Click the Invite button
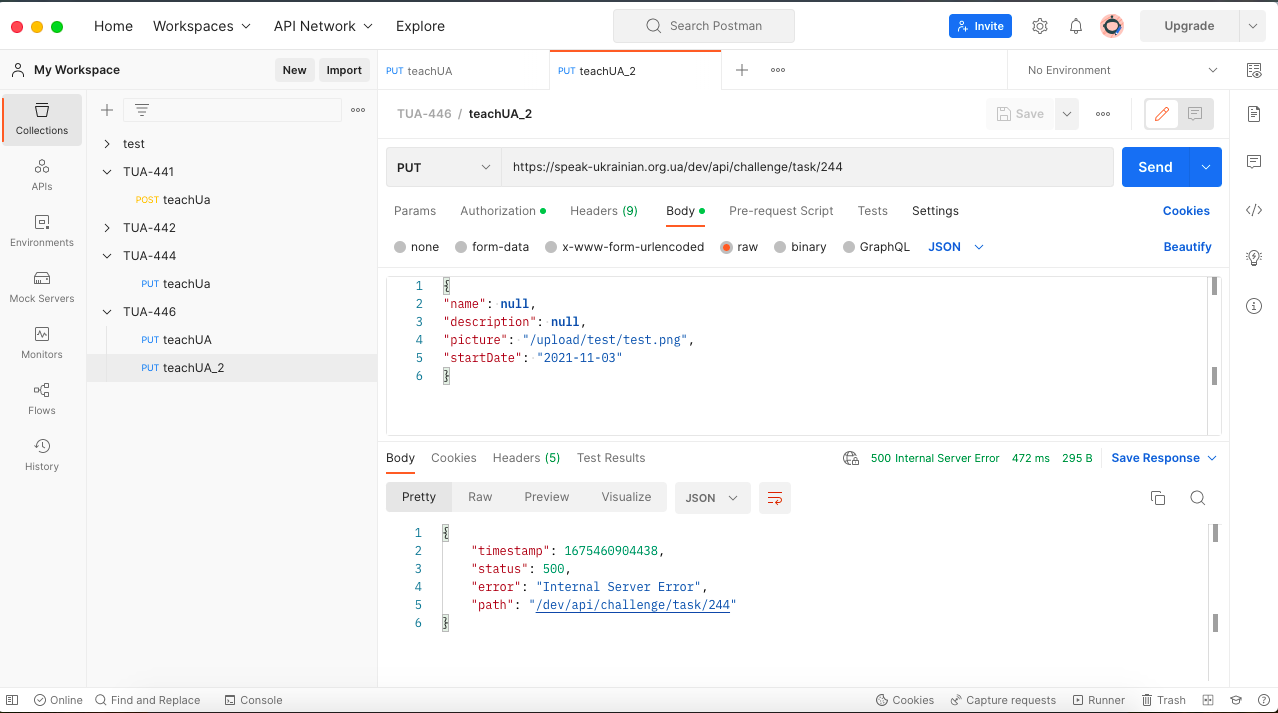The width and height of the screenshot is (1278, 713). pos(980,26)
